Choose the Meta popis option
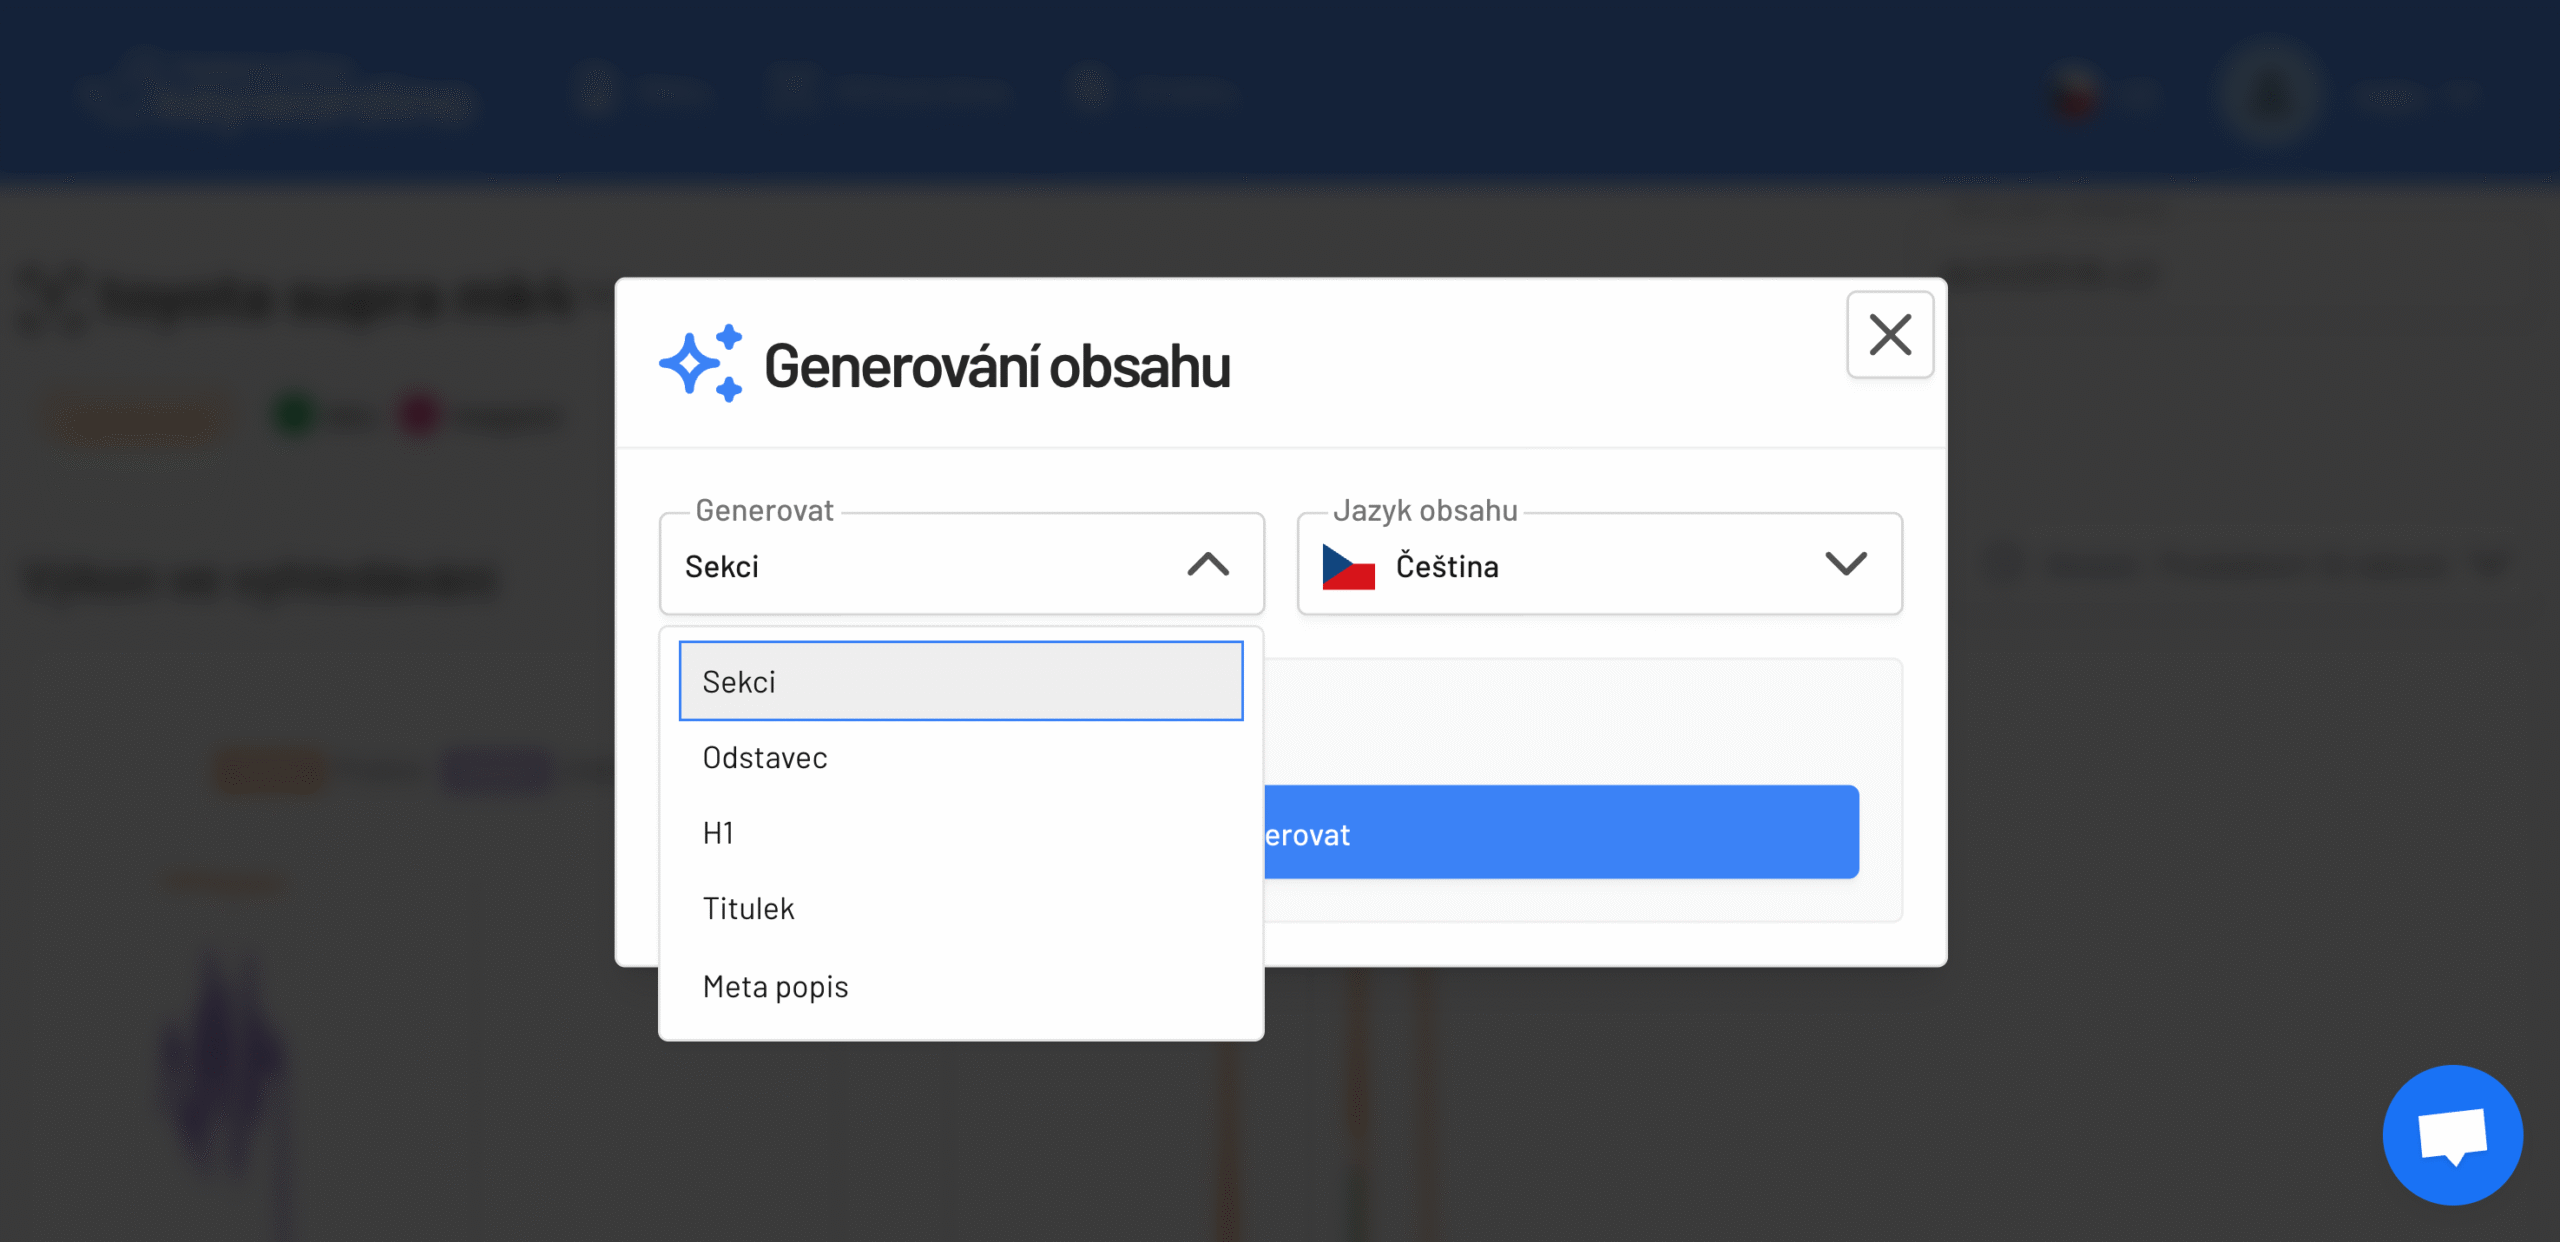The height and width of the screenshot is (1242, 2560). (x=775, y=987)
